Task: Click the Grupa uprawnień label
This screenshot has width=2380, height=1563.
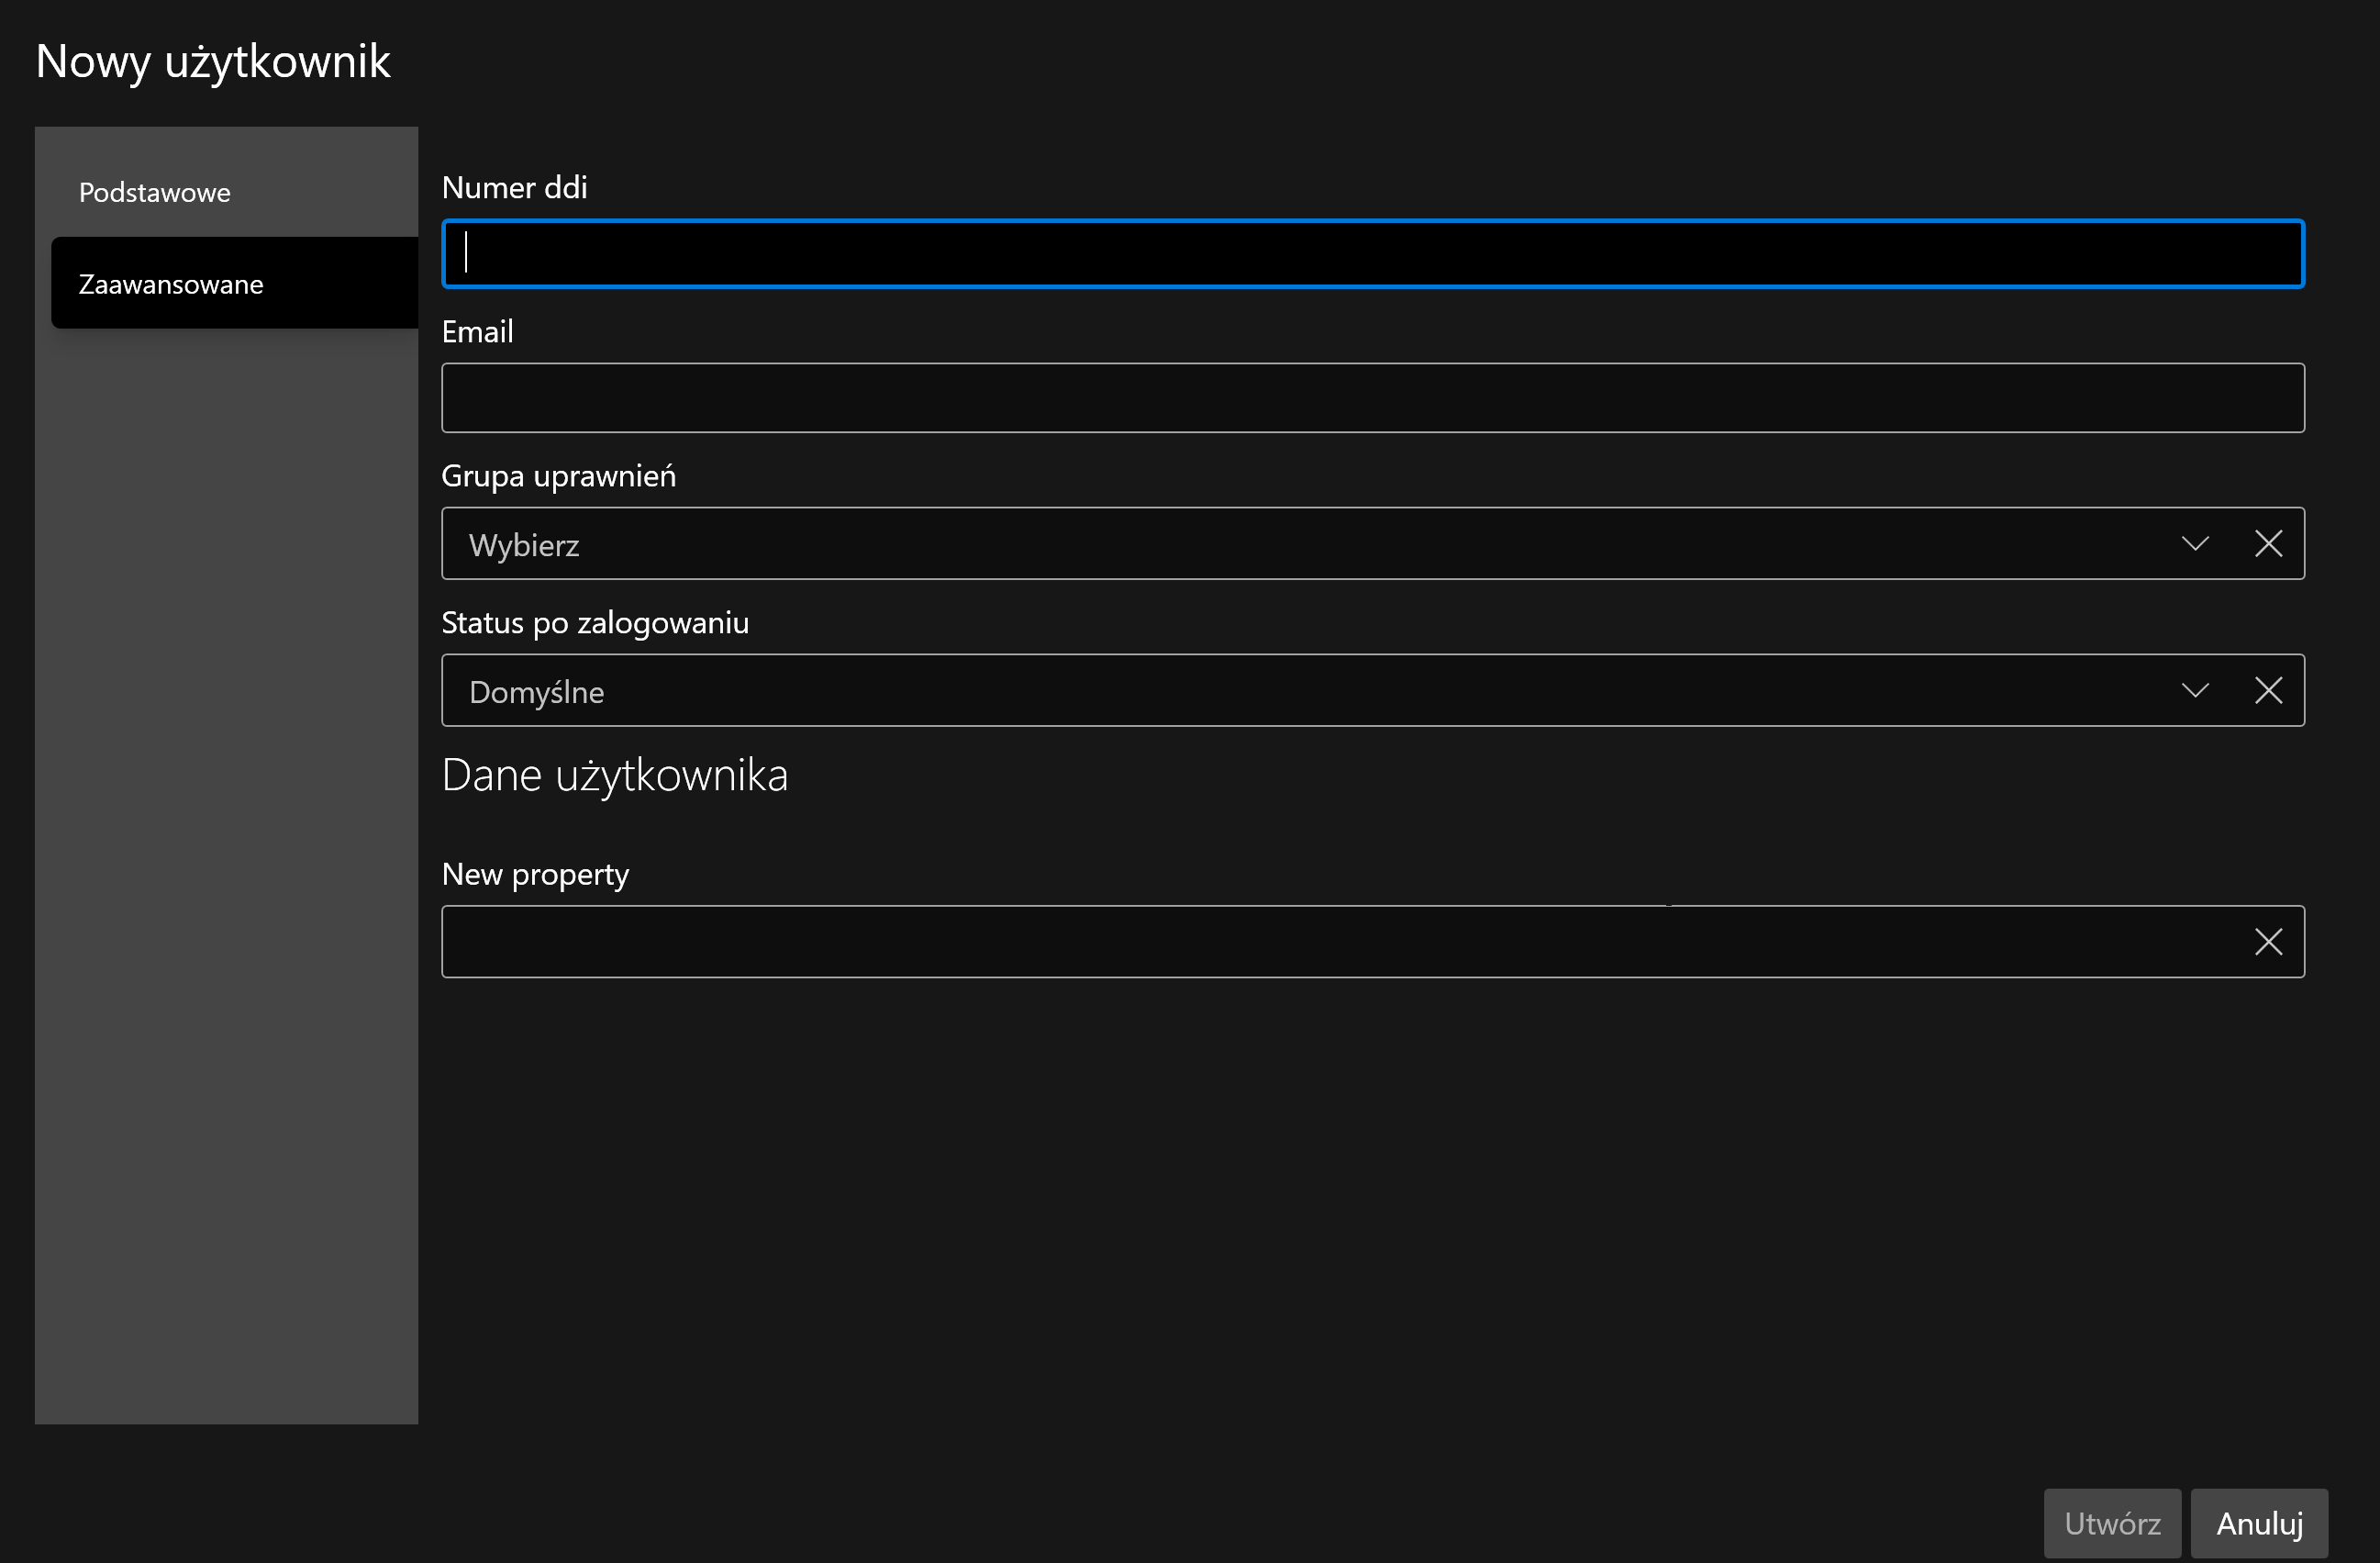Action: point(558,476)
